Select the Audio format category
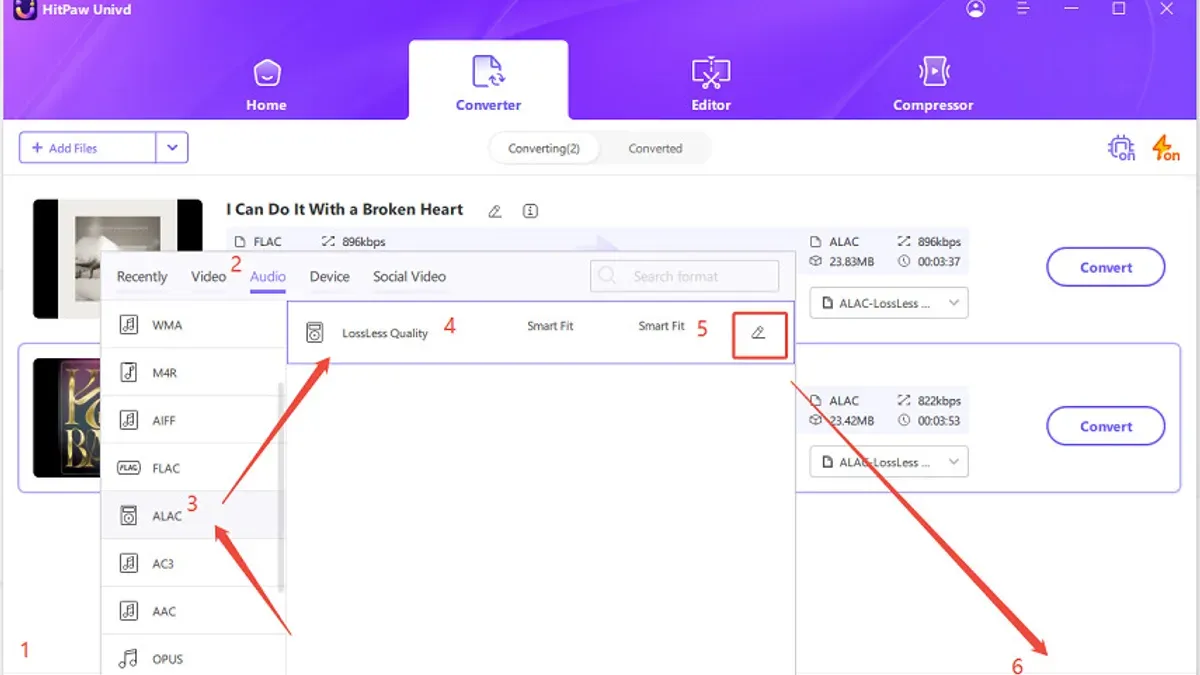This screenshot has height=675, width=1200. coord(268,277)
